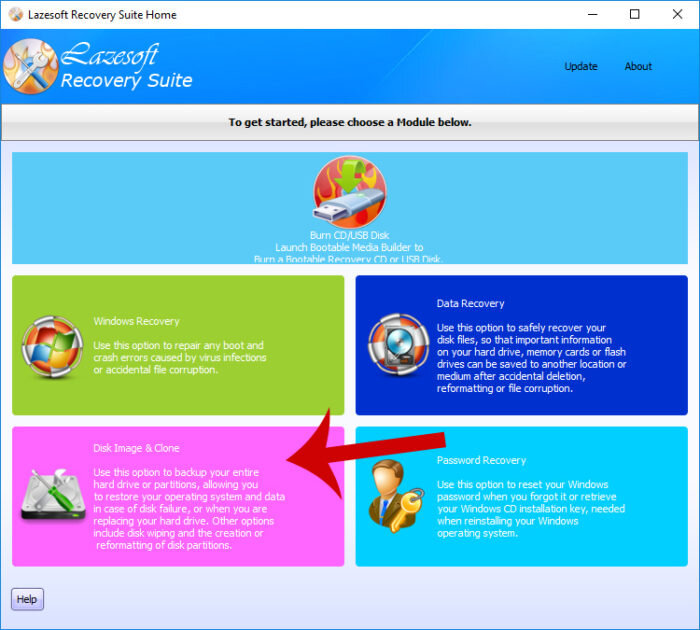Choose the Password Recovery title

coord(481,460)
